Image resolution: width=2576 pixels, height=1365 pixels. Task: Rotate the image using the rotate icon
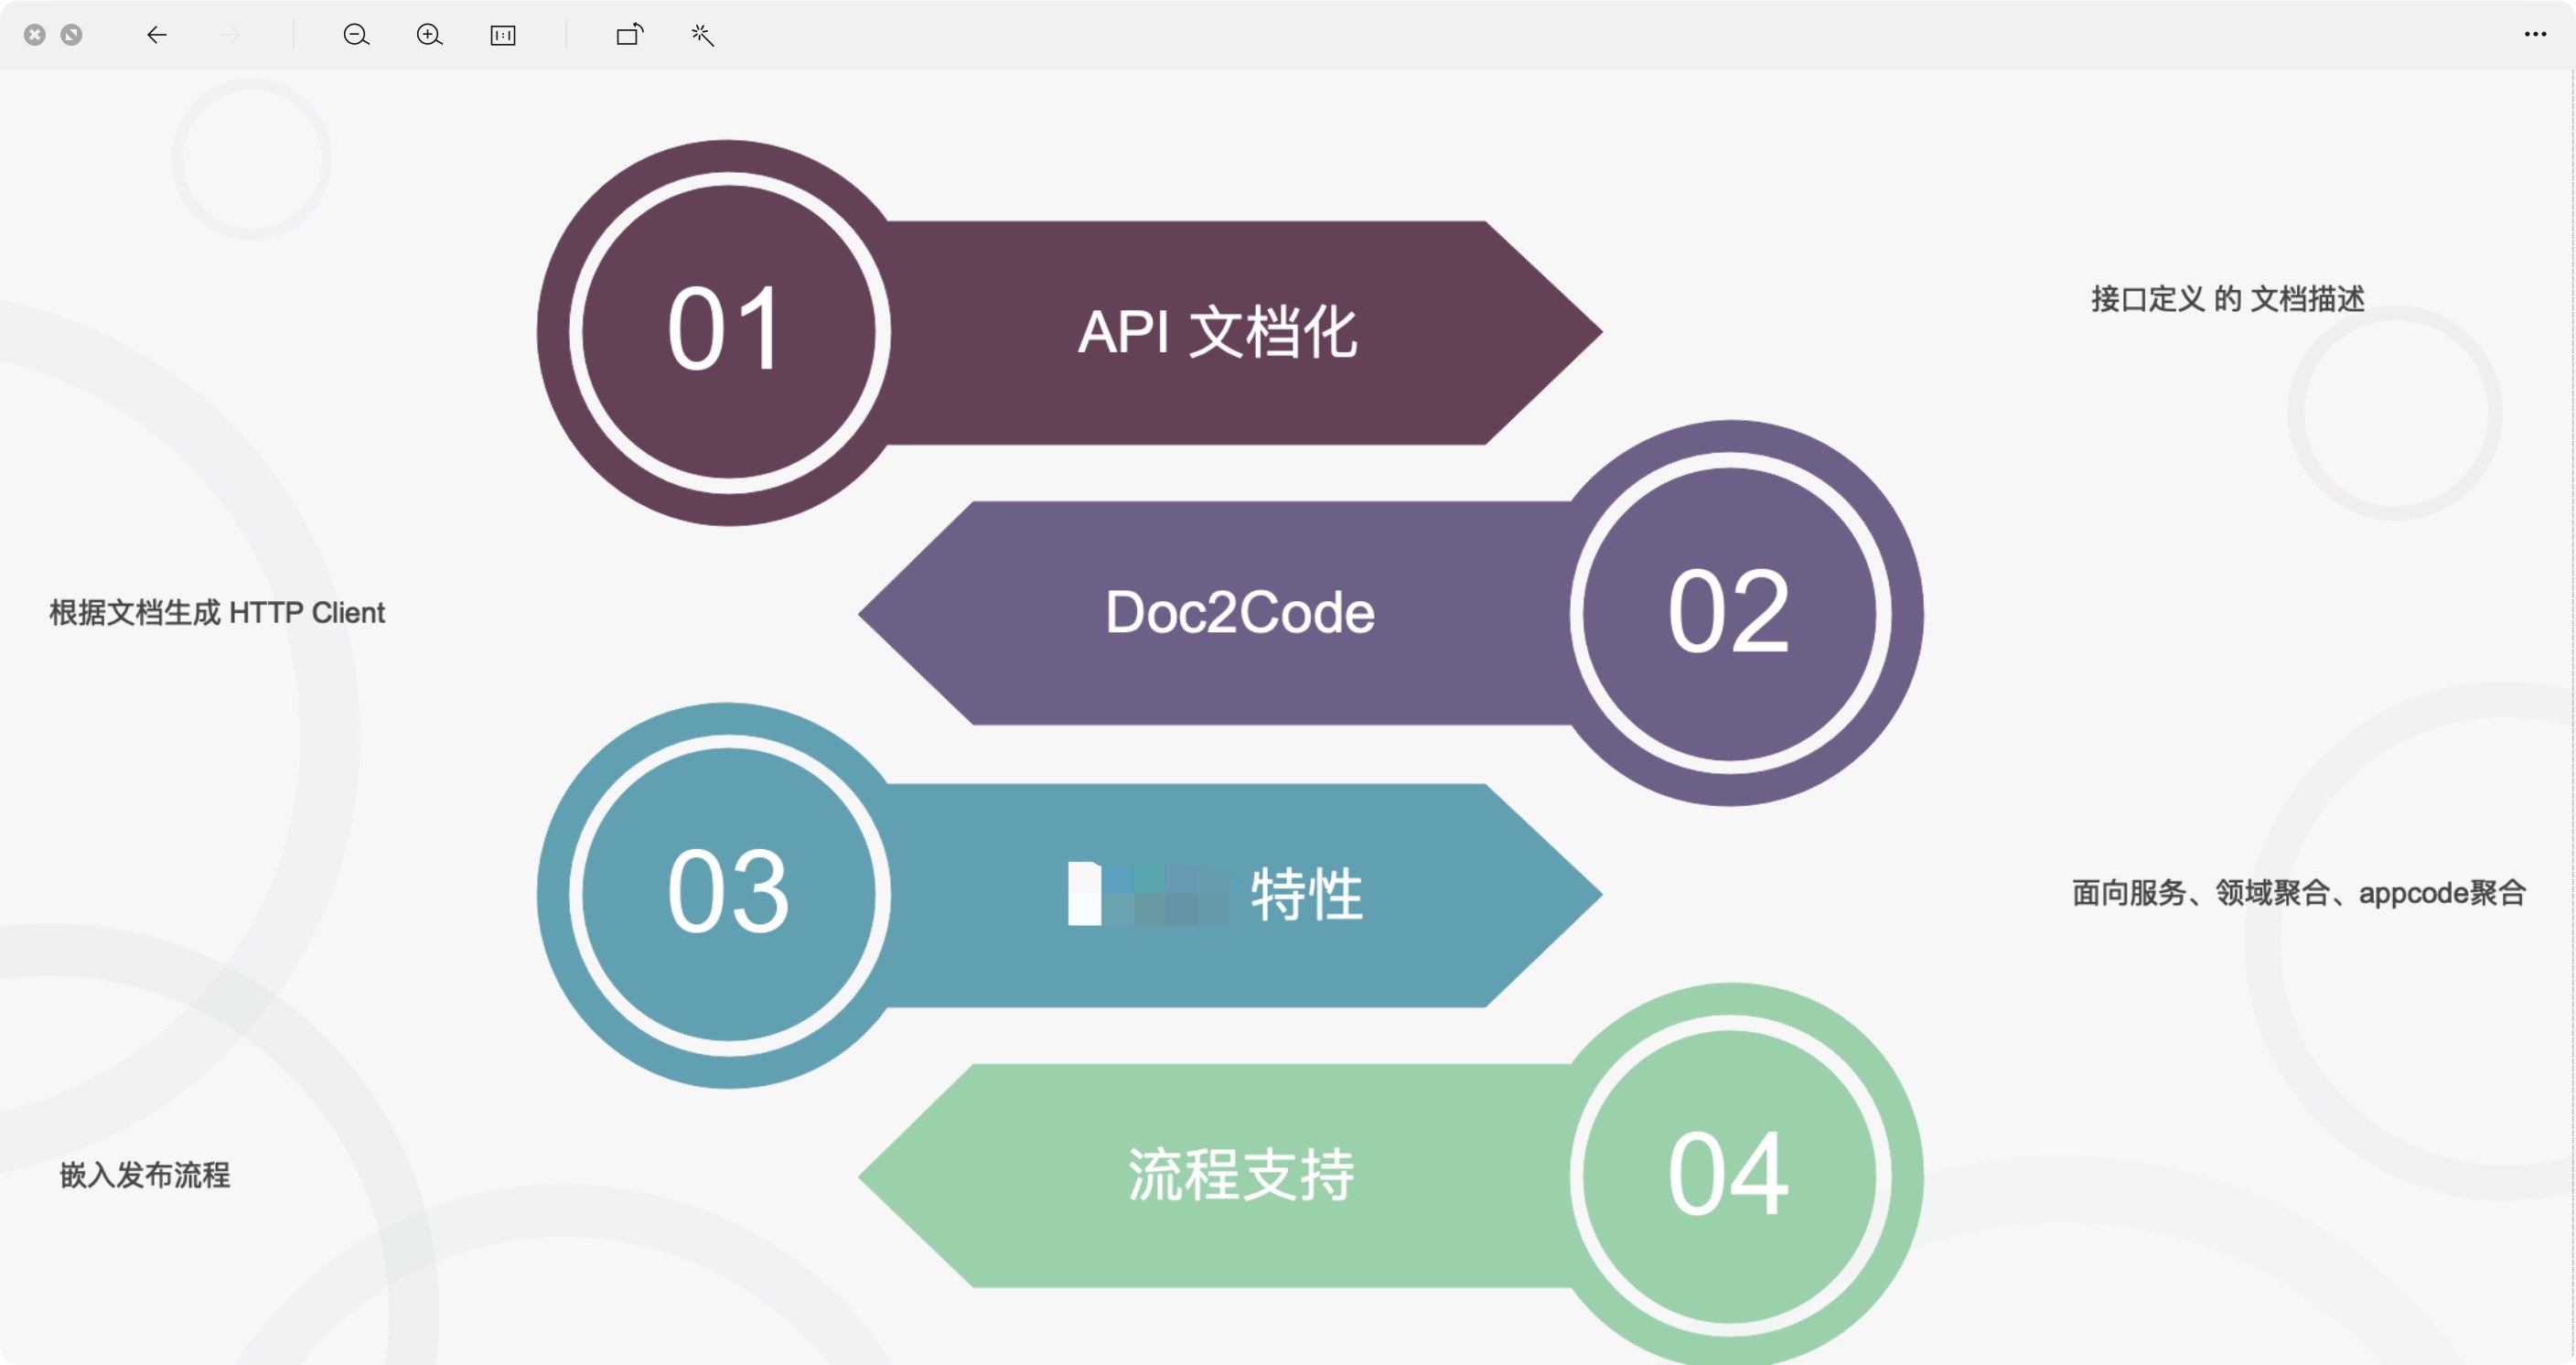coord(630,35)
